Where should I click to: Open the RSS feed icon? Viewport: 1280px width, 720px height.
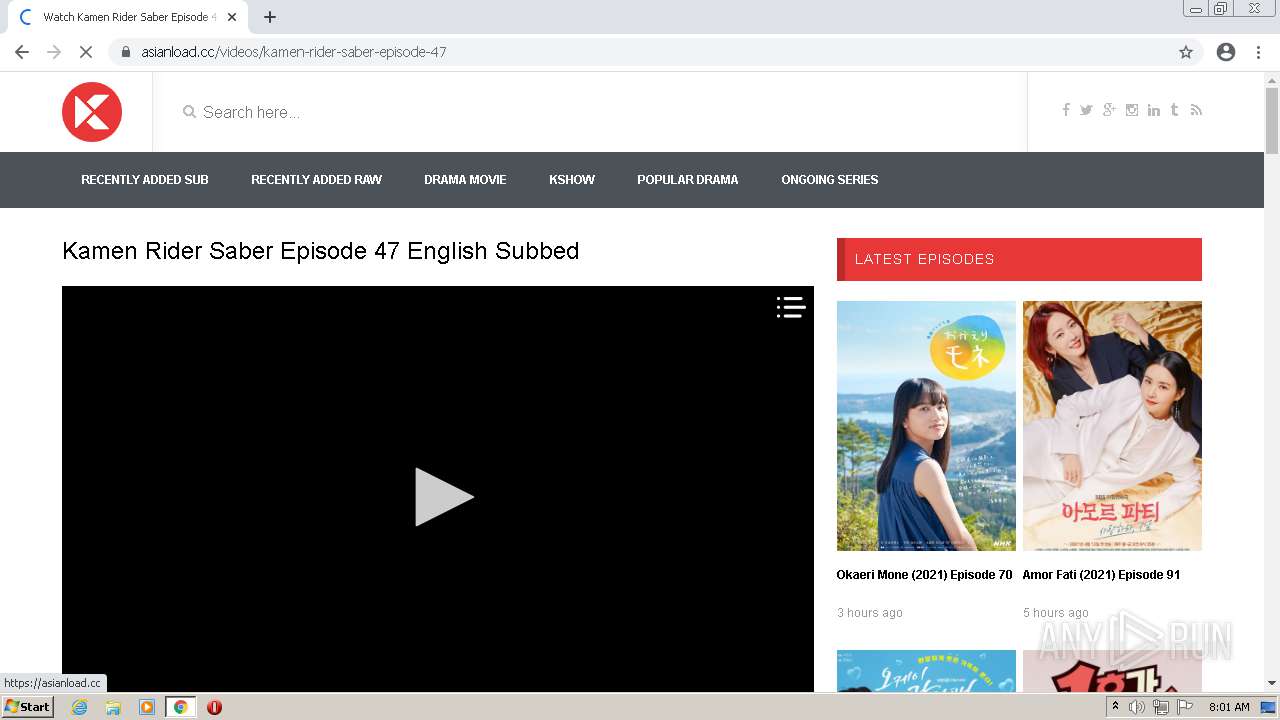pyautogui.click(x=1196, y=110)
